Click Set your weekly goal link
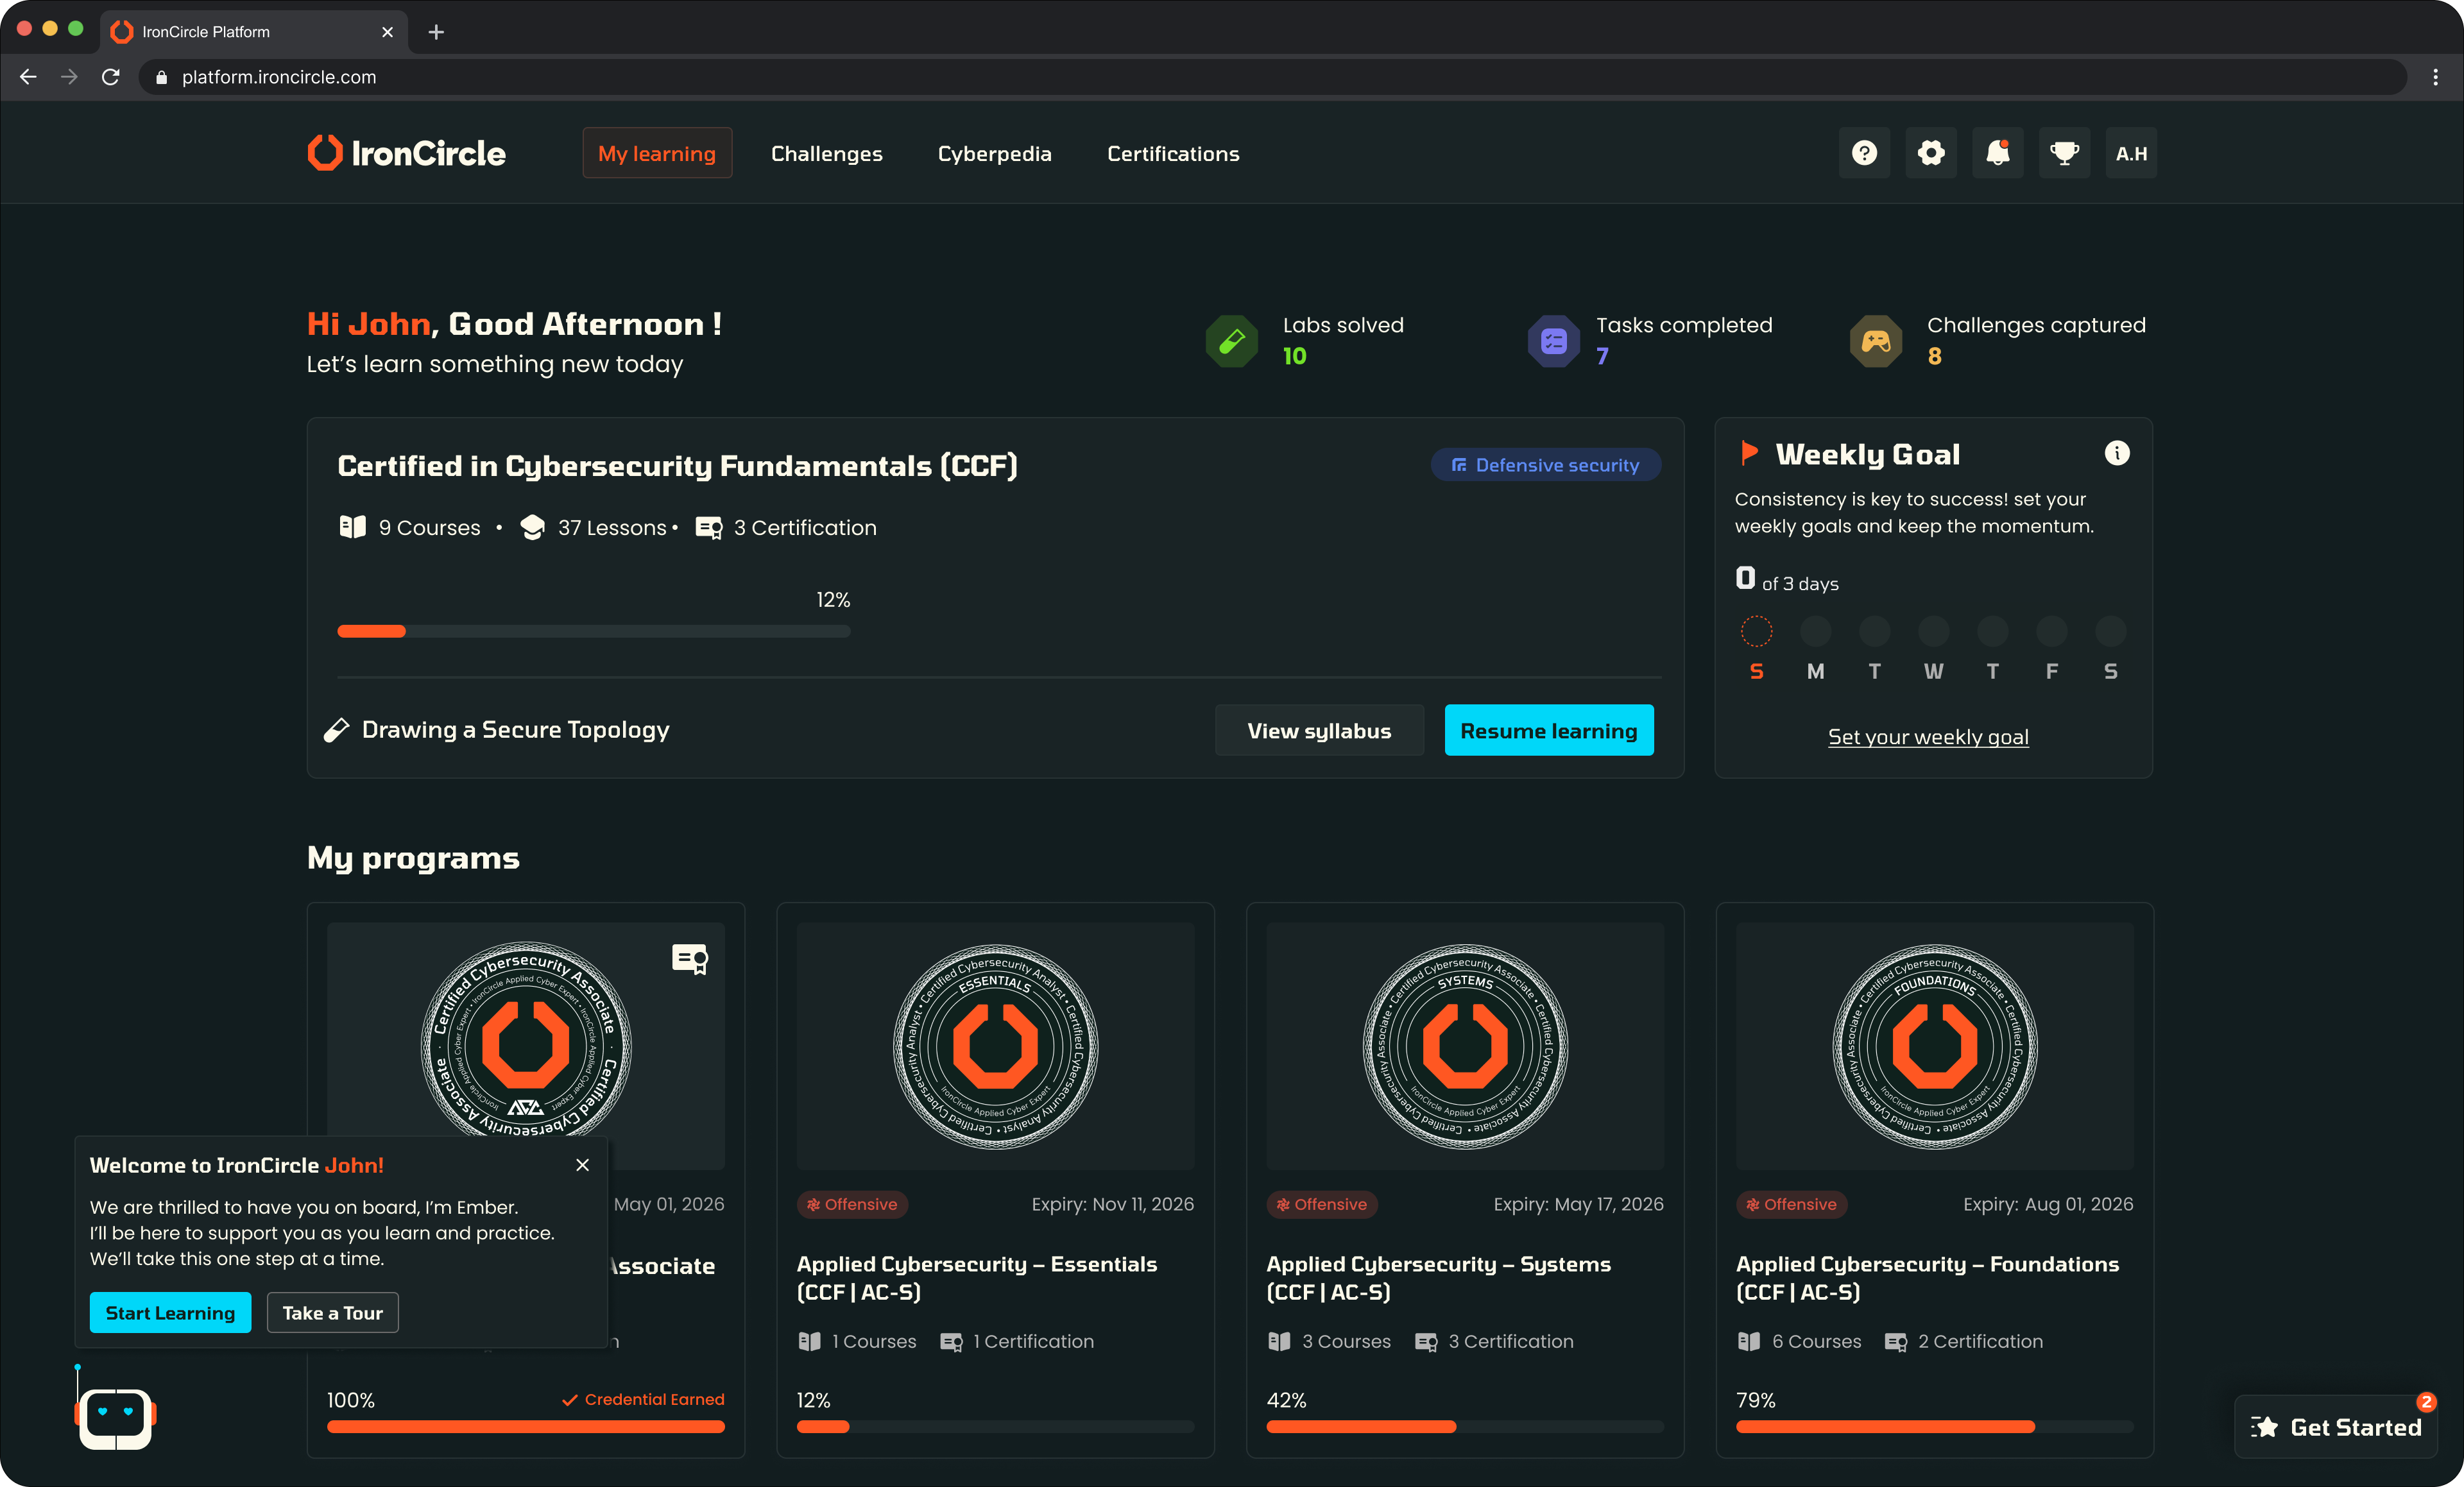Image resolution: width=2464 pixels, height=1487 pixels. 1928,737
